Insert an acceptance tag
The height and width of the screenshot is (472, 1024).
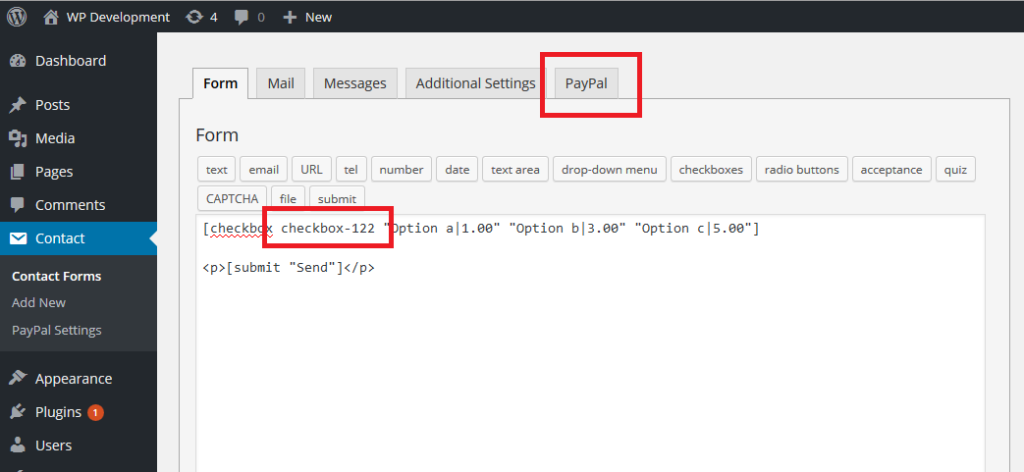click(x=891, y=170)
